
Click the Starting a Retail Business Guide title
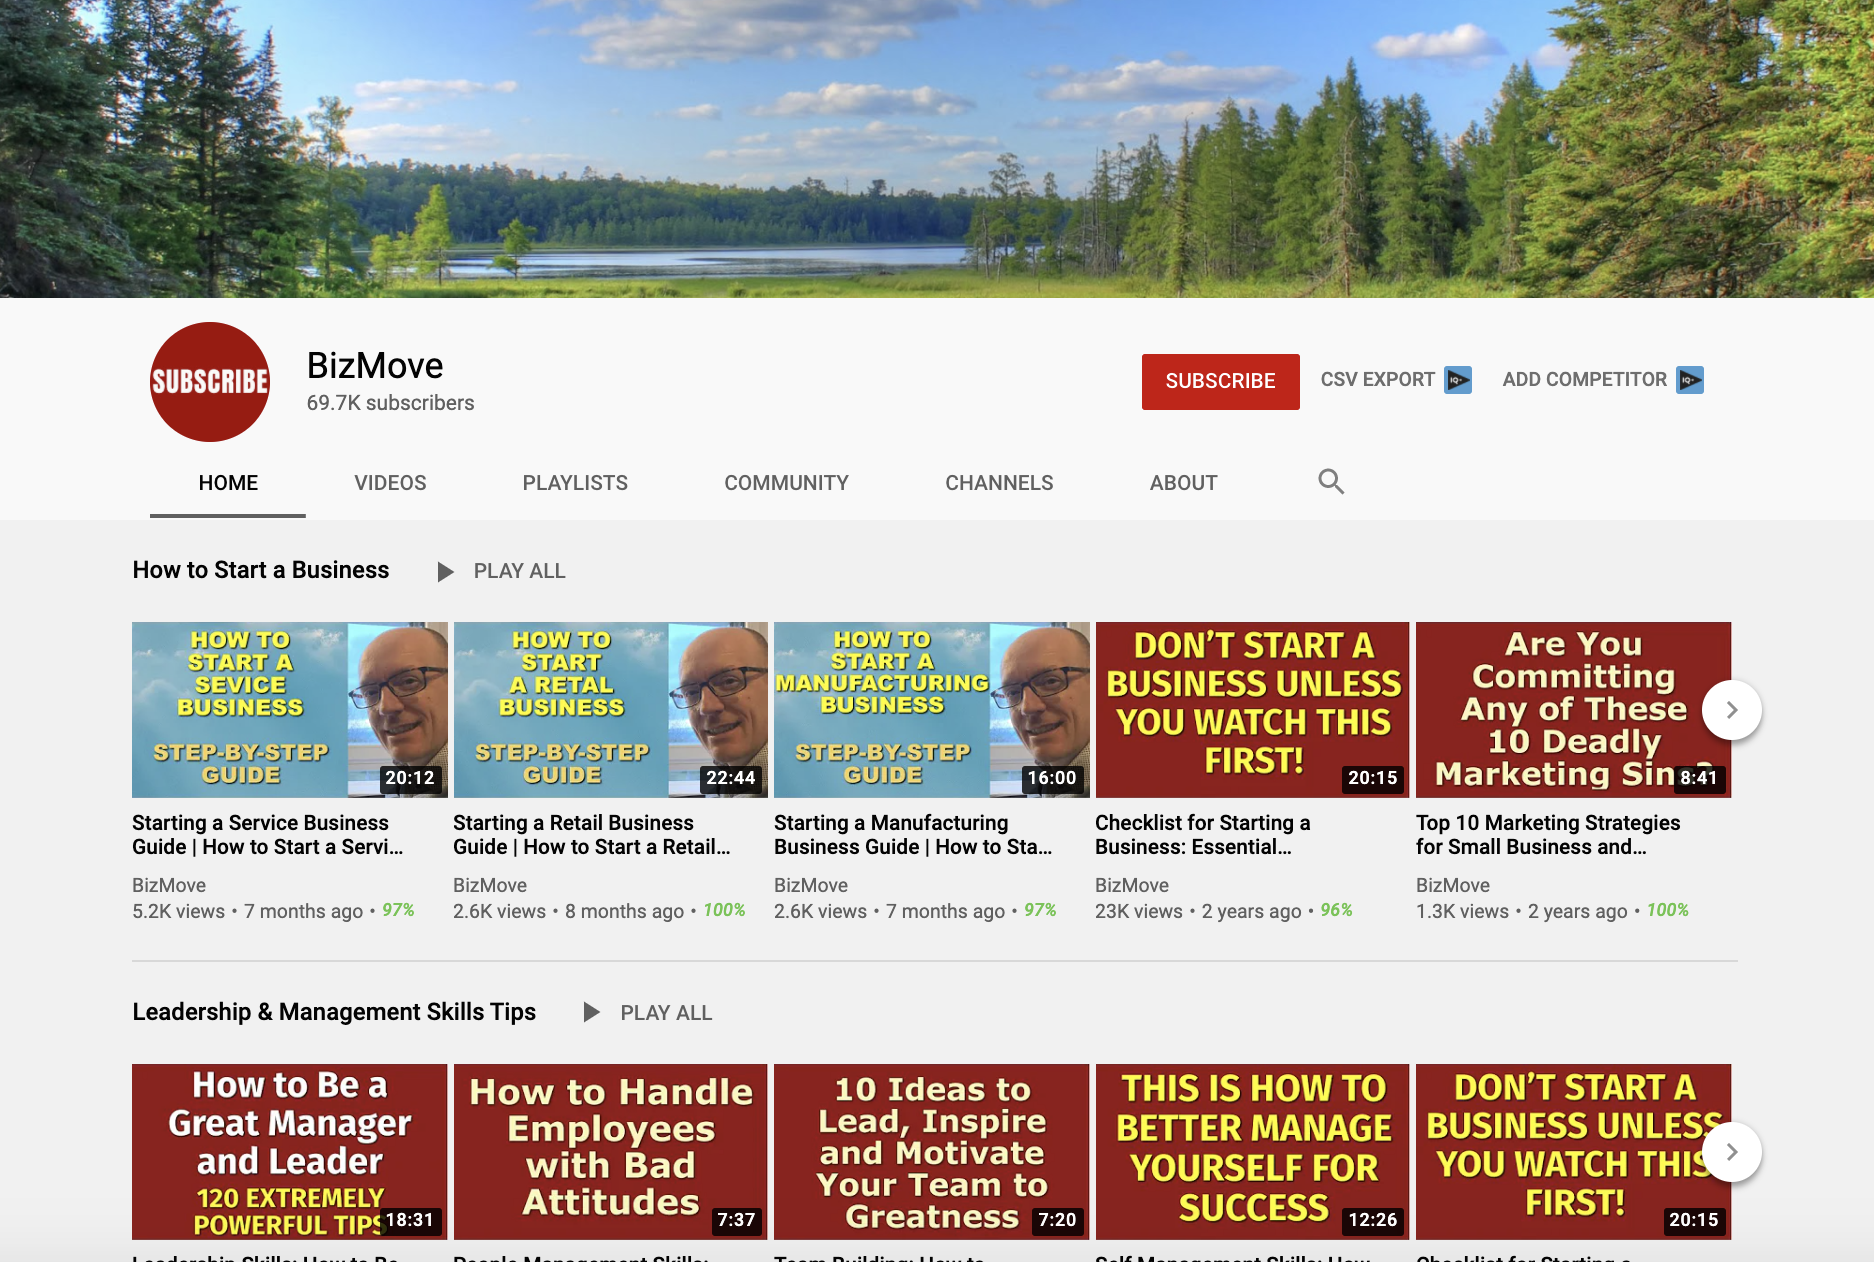point(592,835)
